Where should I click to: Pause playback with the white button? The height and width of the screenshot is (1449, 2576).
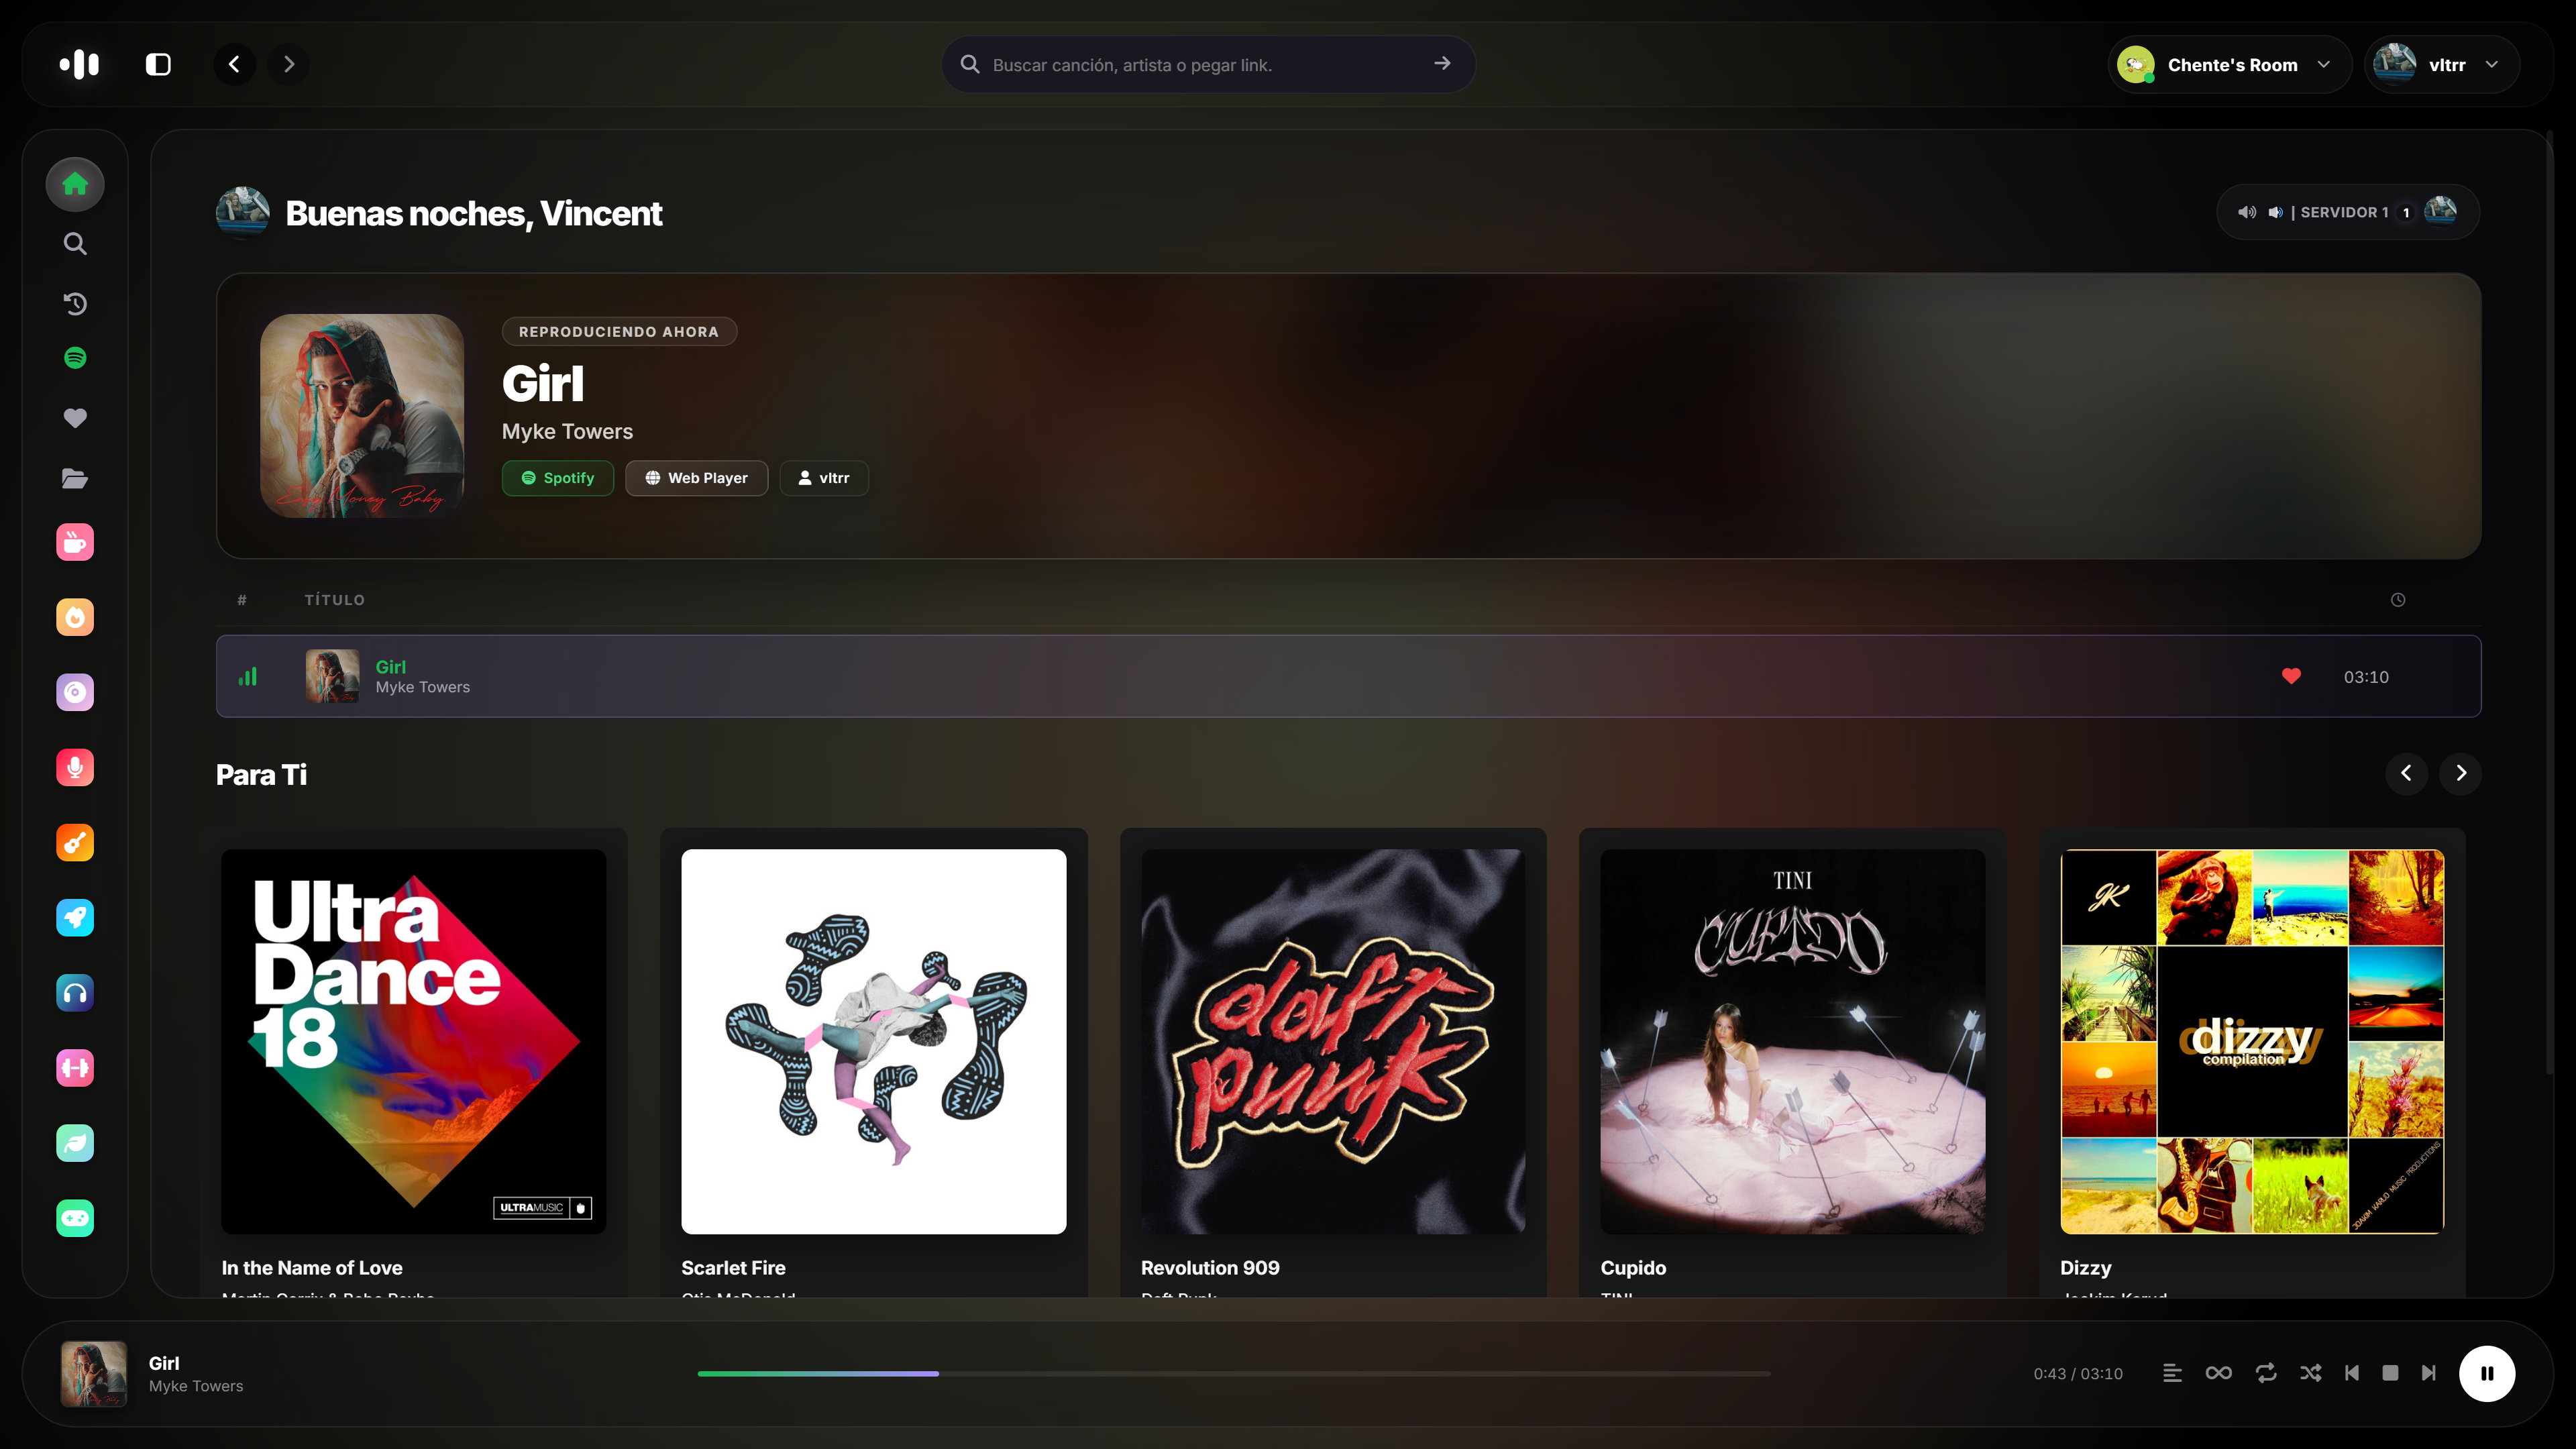point(2487,1374)
